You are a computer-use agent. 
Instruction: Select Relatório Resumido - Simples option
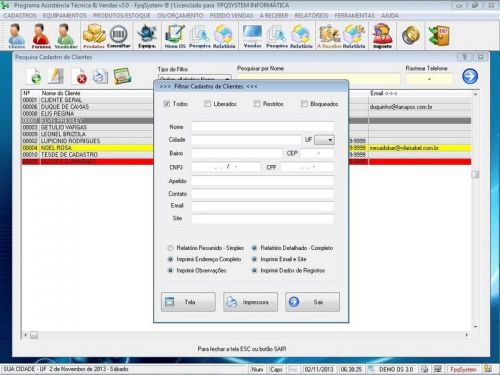(170, 248)
